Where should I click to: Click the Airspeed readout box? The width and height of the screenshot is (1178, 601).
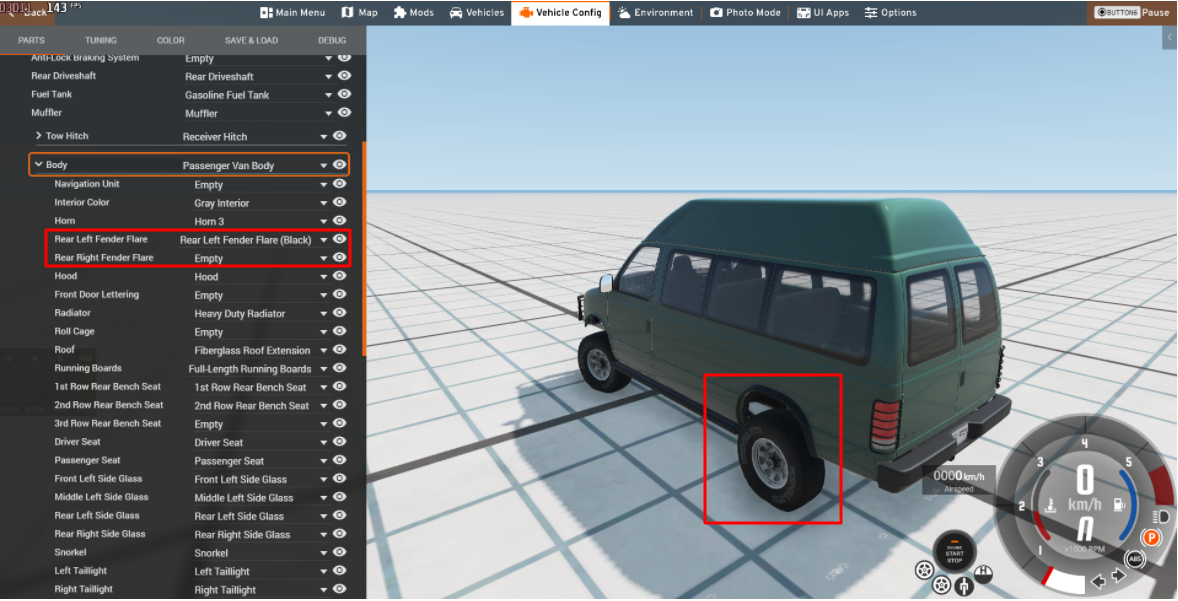(x=959, y=480)
